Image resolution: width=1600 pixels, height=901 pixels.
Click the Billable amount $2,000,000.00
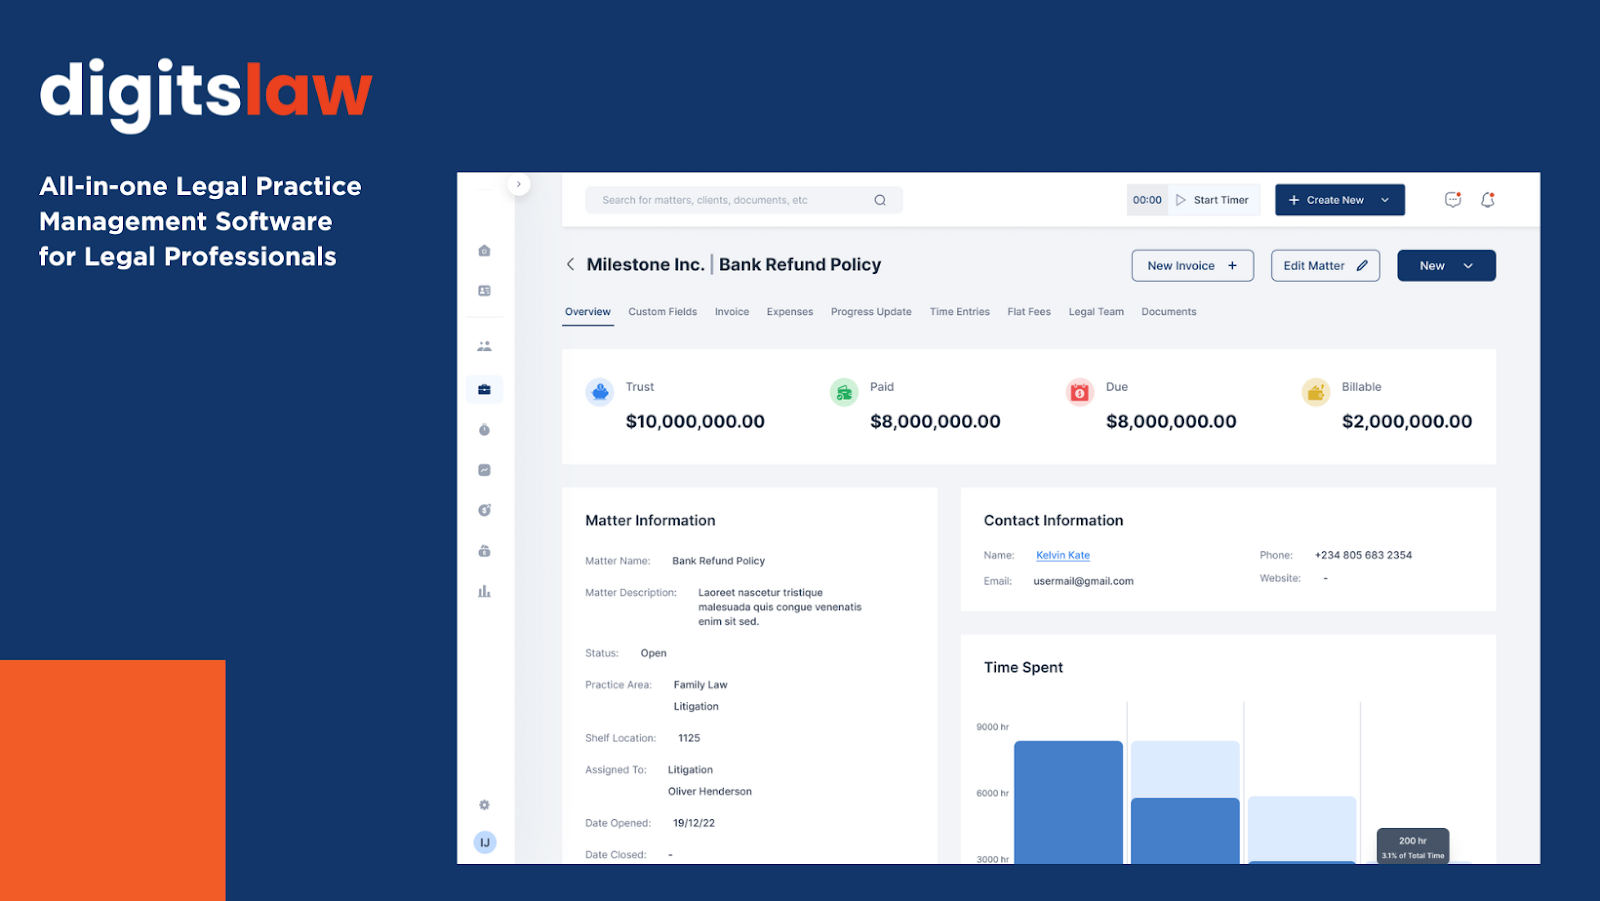1407,422
